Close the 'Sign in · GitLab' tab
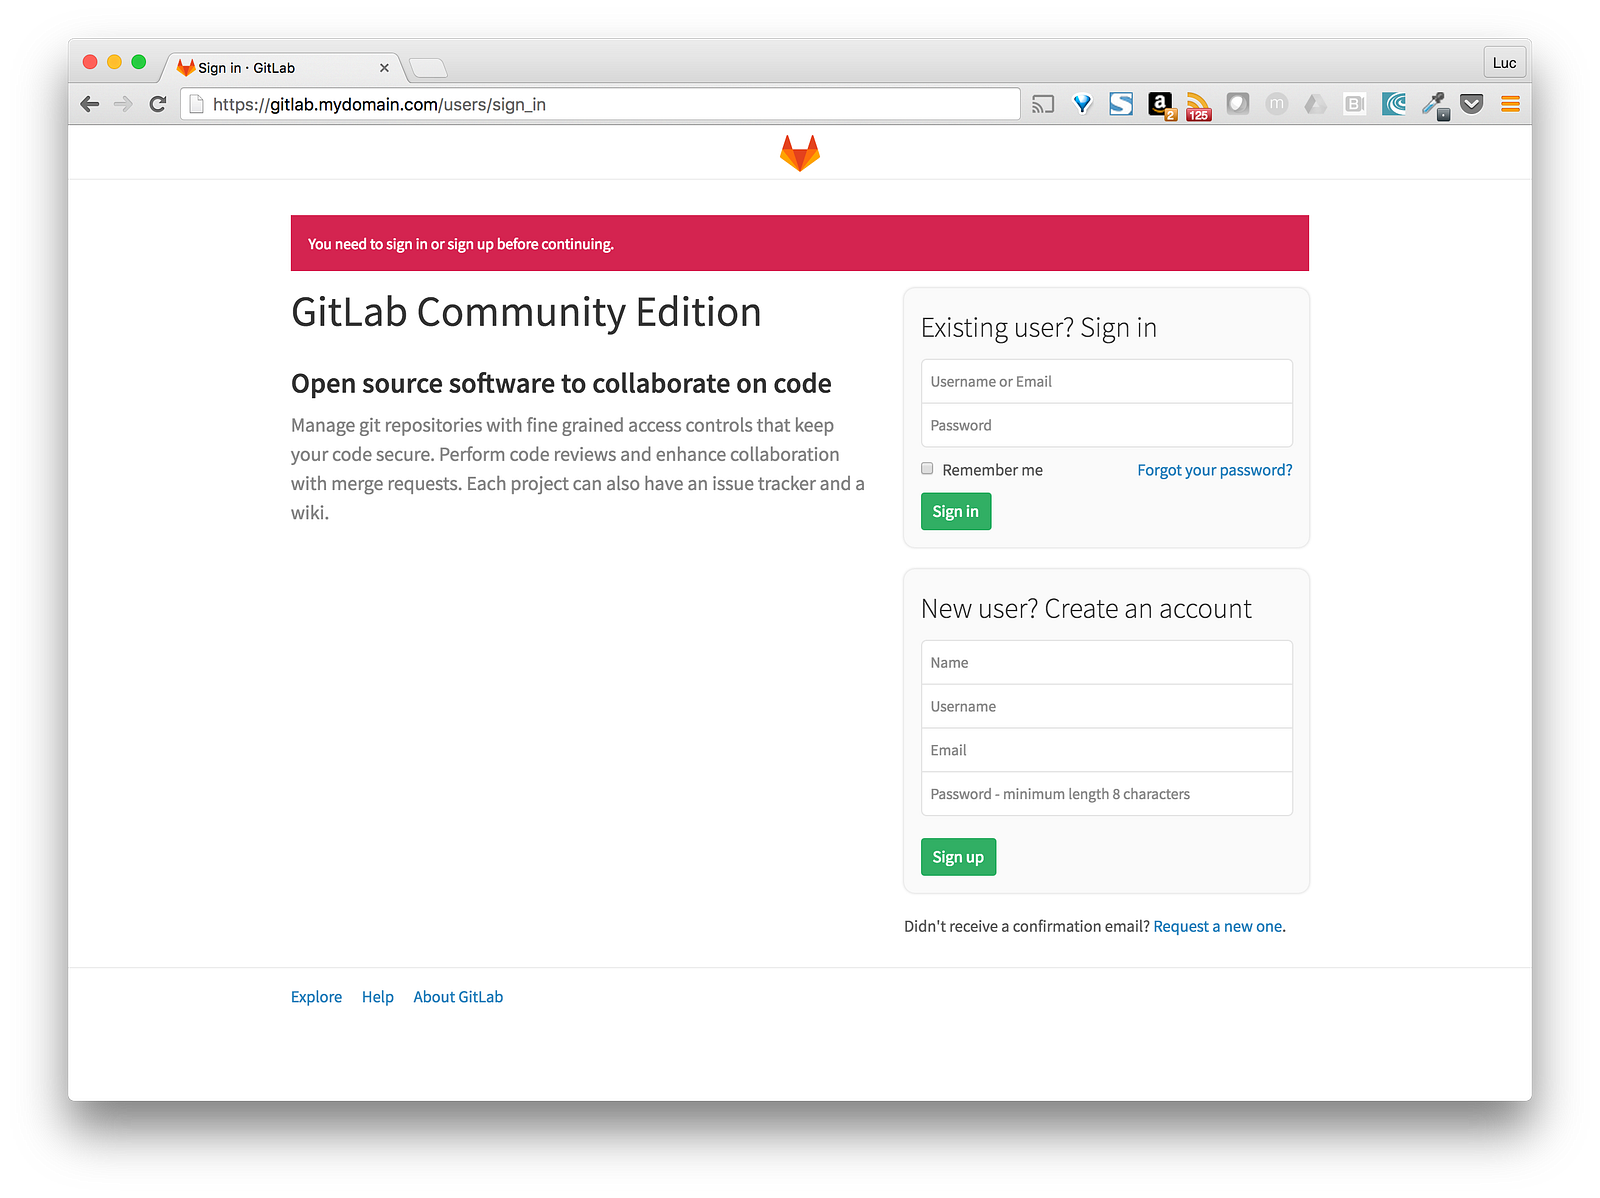The height and width of the screenshot is (1198, 1600). (x=384, y=68)
